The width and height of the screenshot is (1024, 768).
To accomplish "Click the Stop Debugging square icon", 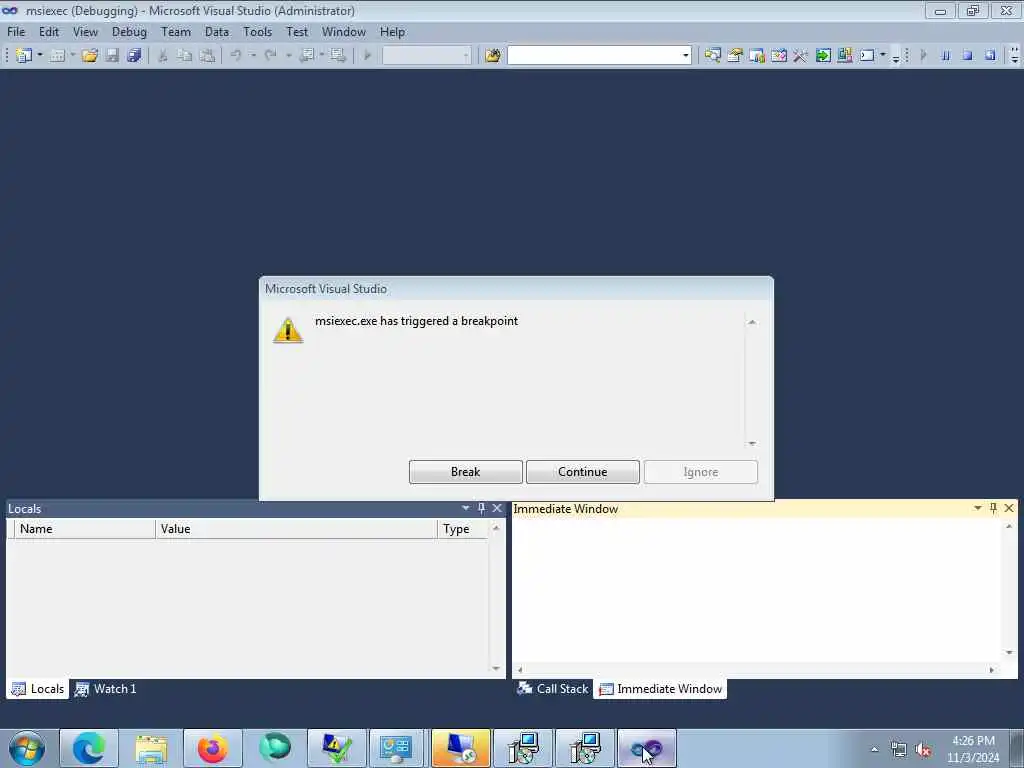I will (x=968, y=56).
